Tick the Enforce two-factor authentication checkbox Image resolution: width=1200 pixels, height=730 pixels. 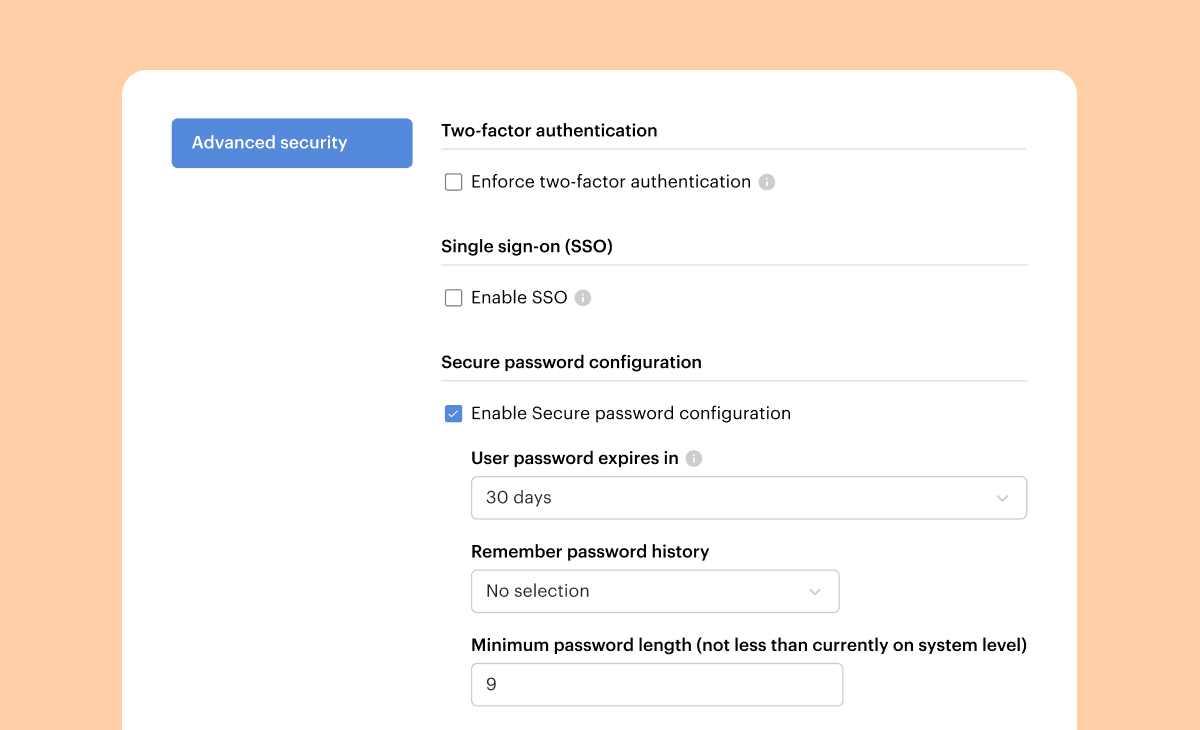click(x=454, y=182)
